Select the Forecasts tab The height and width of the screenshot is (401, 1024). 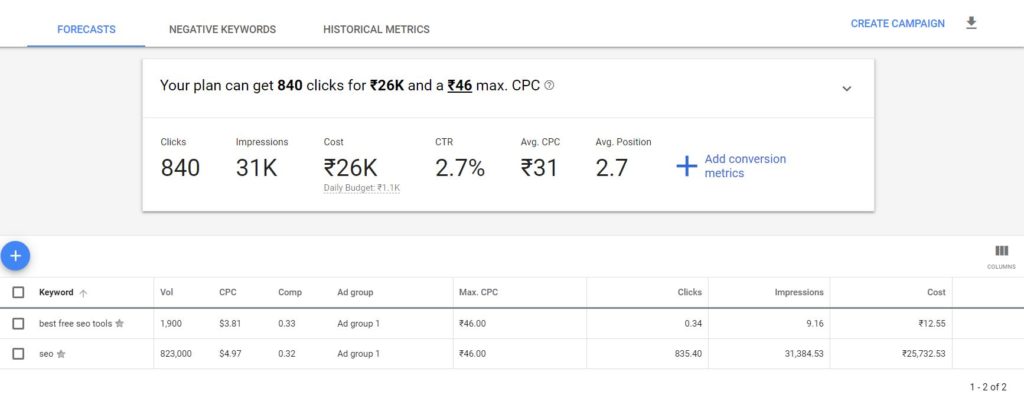pos(86,29)
